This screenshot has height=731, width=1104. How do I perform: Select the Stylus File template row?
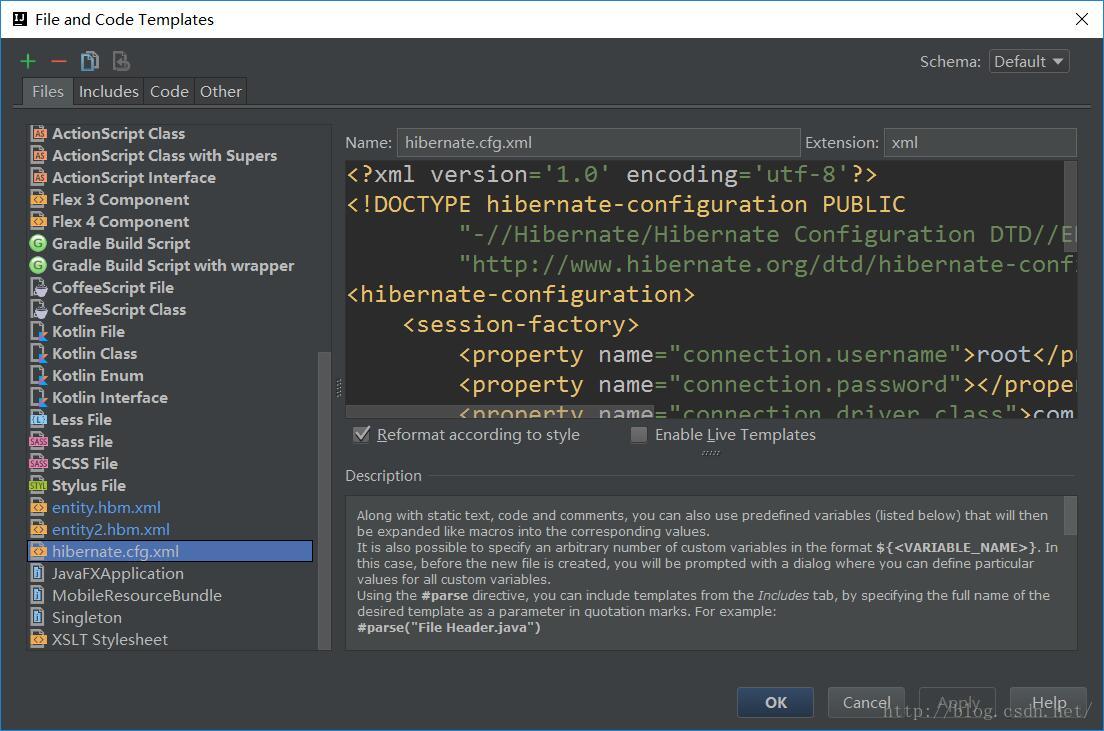pos(170,485)
